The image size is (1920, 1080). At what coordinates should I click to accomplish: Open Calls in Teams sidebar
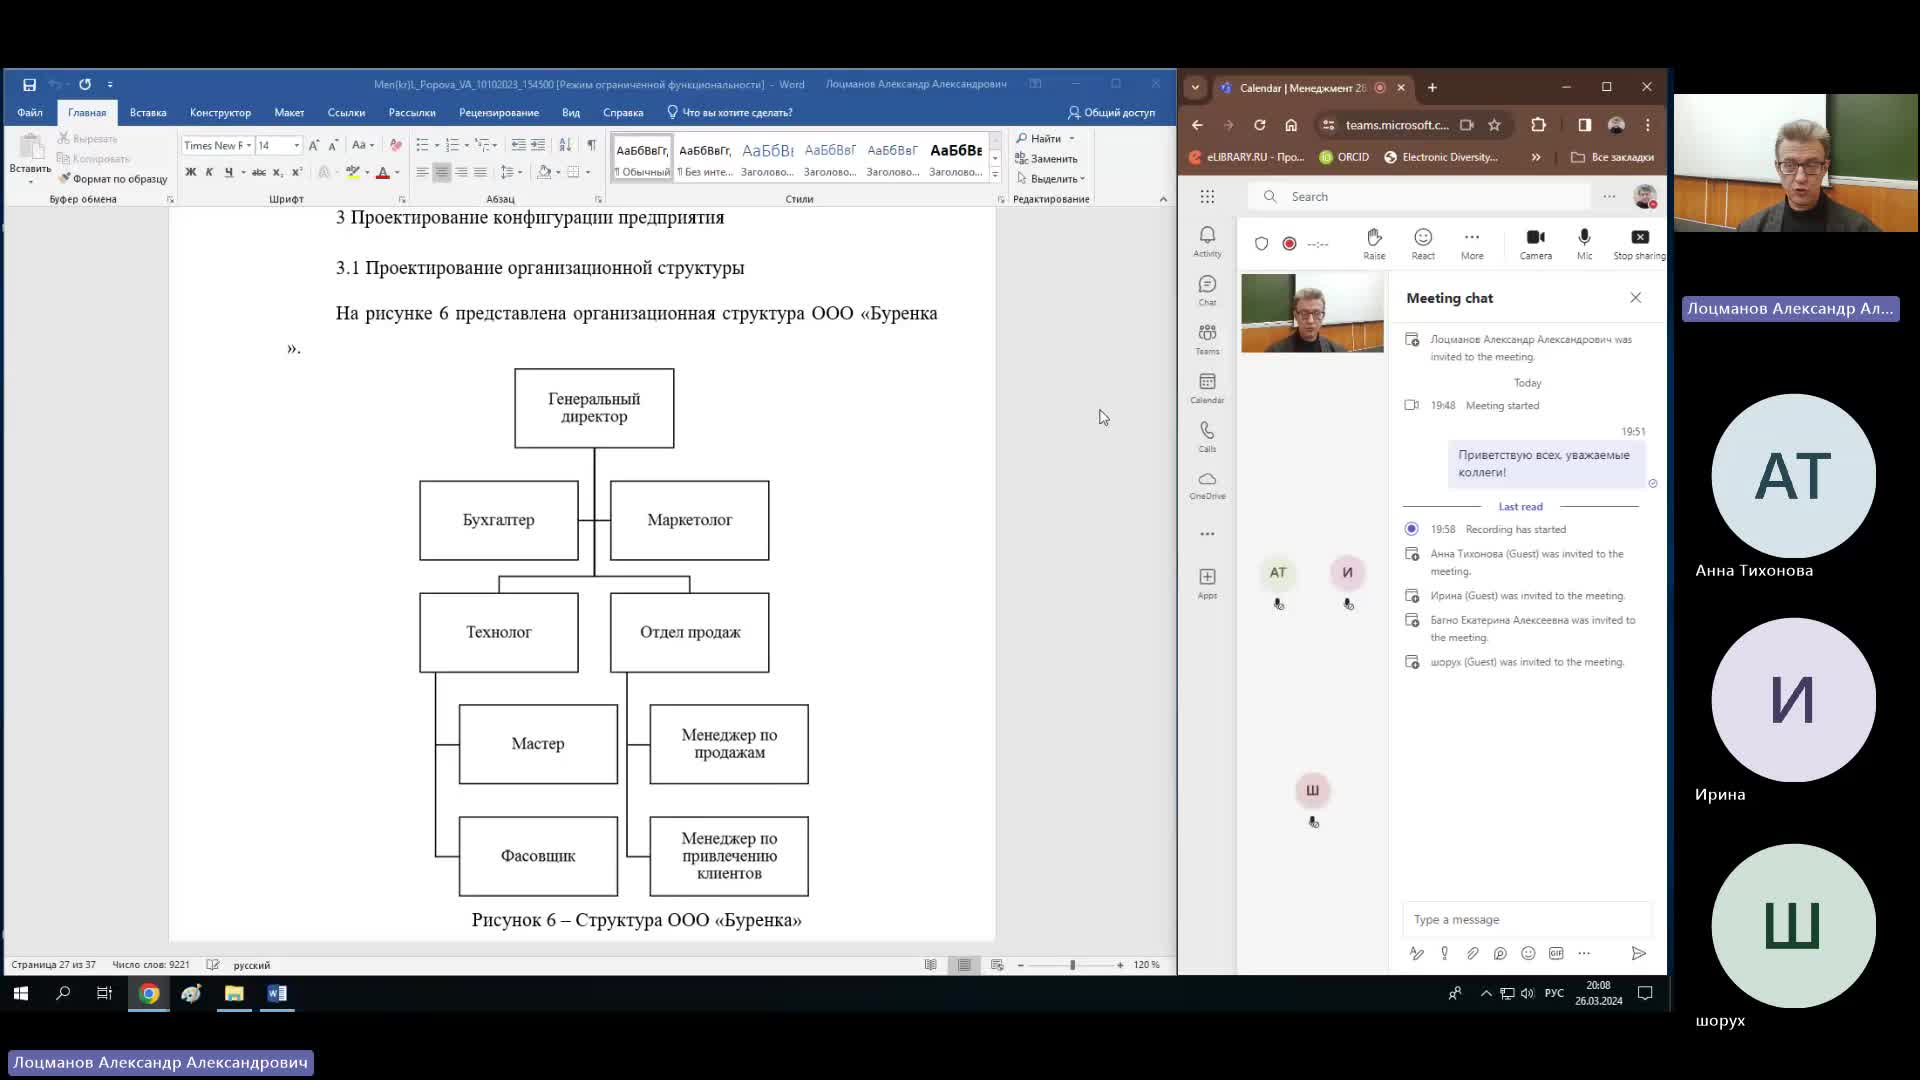coord(1207,437)
